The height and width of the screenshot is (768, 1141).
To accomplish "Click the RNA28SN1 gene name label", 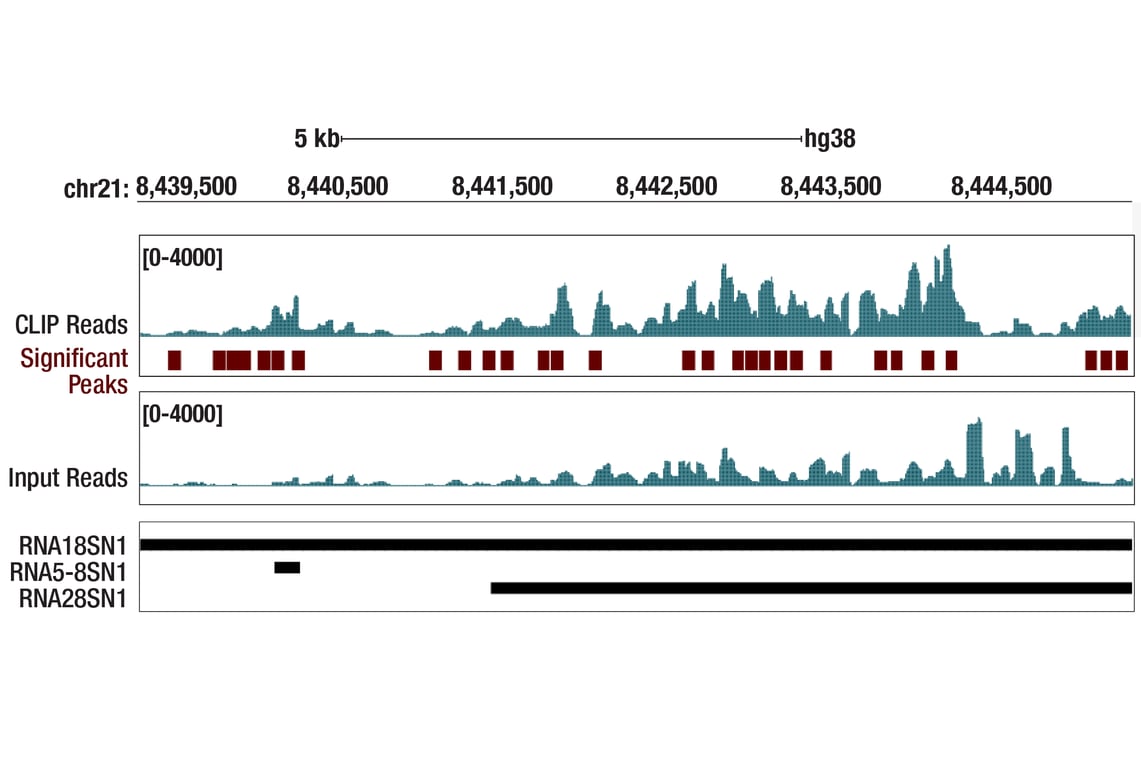I will 73,598.
